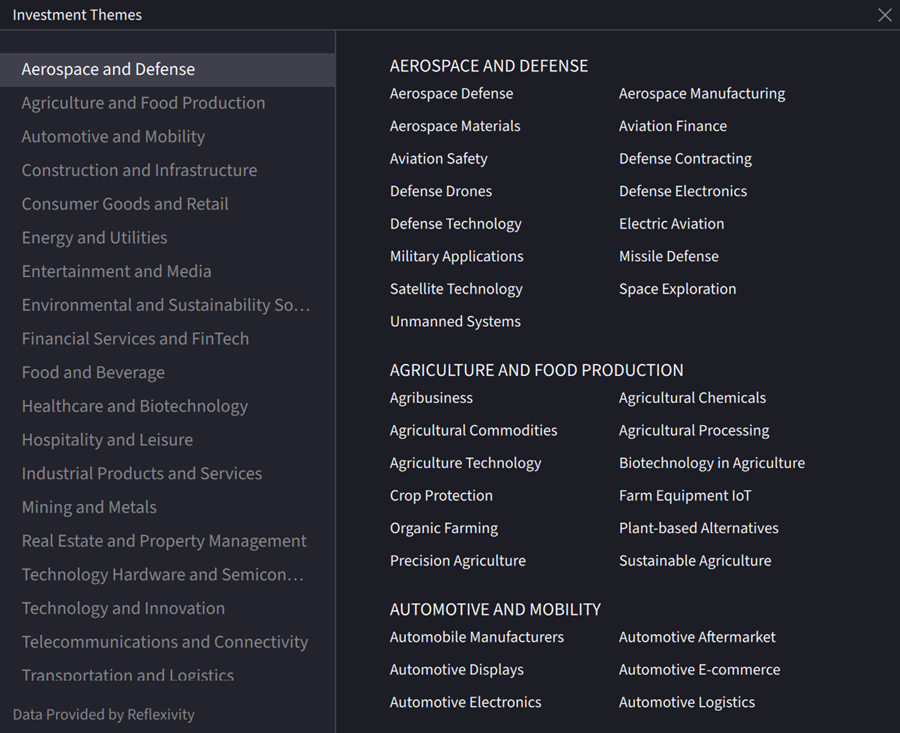Select the Electric Aviation theme
Image resolution: width=900 pixels, height=733 pixels.
coord(671,224)
